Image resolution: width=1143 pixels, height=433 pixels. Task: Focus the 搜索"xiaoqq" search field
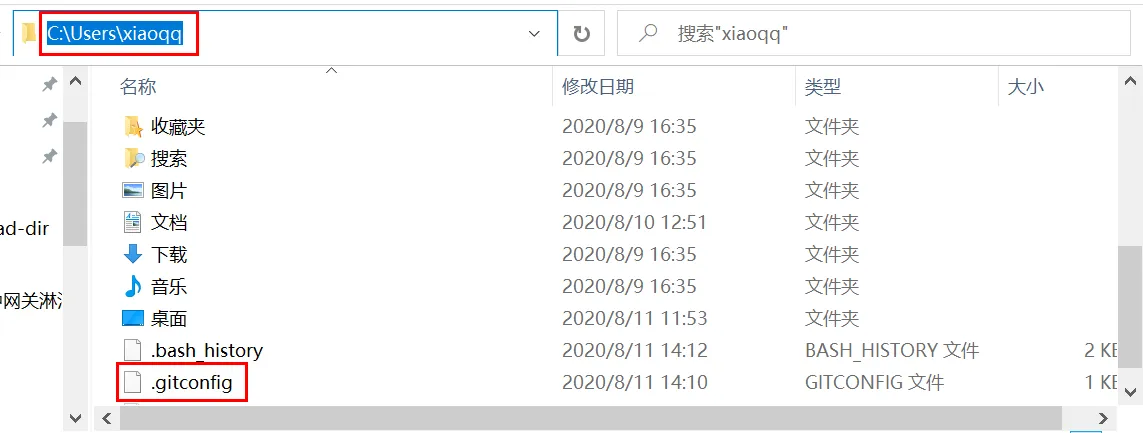coord(877,34)
